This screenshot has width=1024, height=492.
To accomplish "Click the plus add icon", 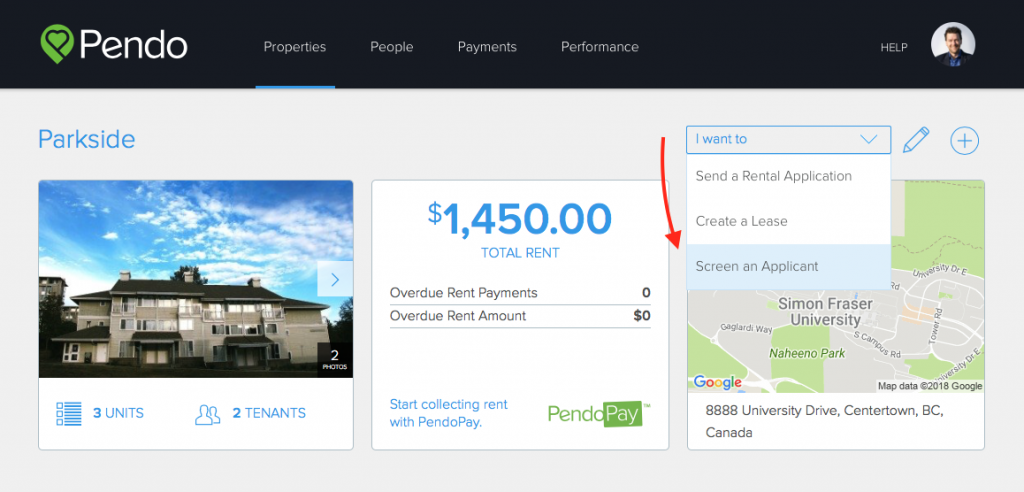I will [x=965, y=140].
